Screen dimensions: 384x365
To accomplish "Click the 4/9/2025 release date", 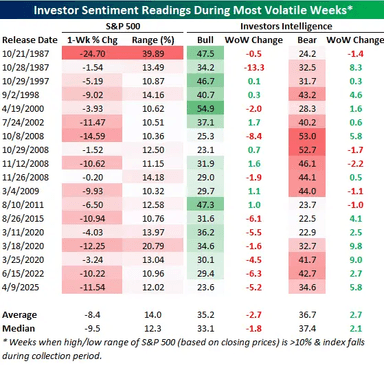I will (x=20, y=287).
